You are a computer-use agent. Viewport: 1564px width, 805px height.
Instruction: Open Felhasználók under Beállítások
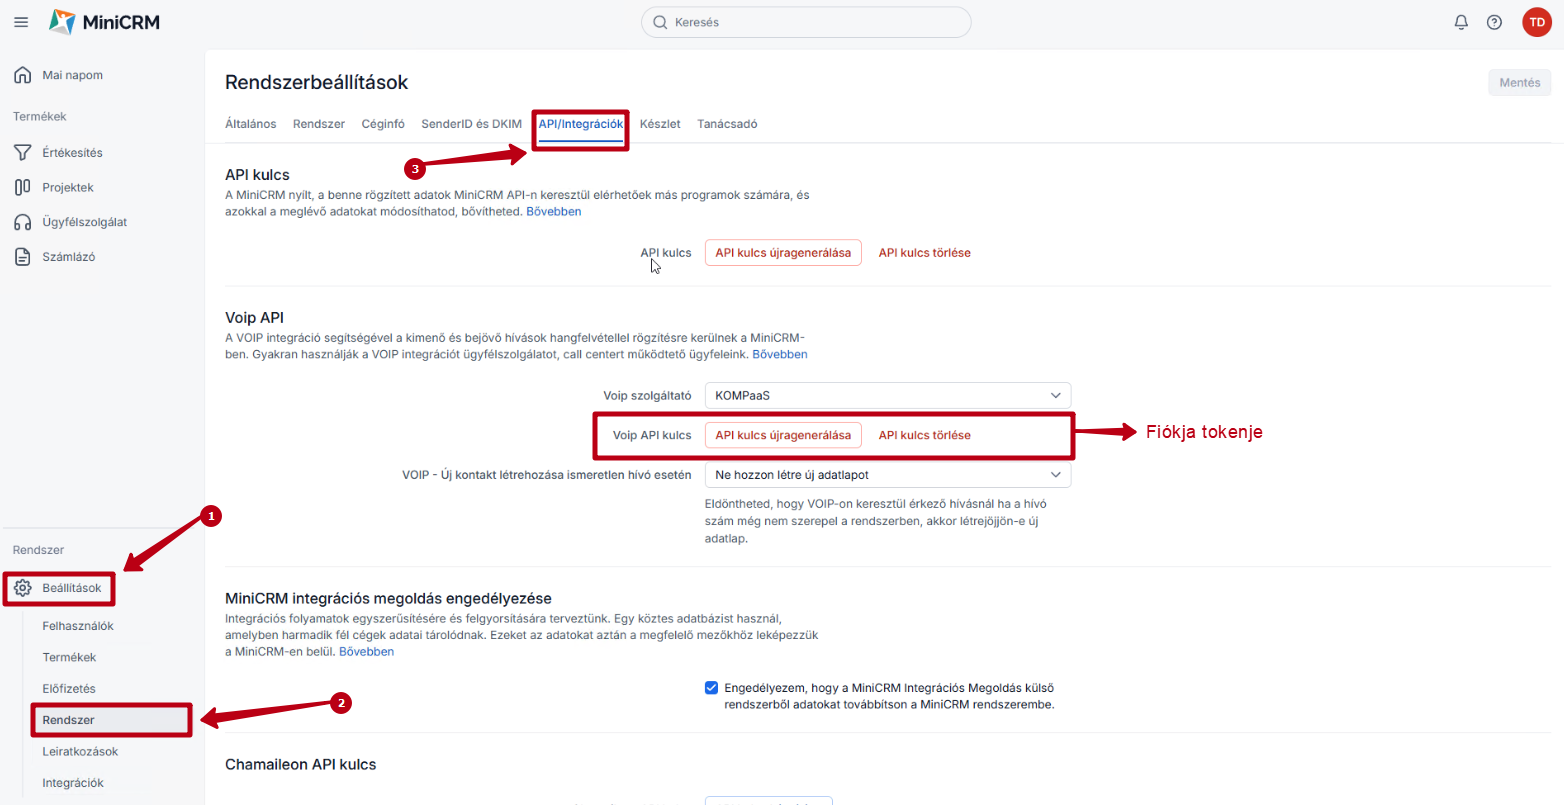click(78, 626)
